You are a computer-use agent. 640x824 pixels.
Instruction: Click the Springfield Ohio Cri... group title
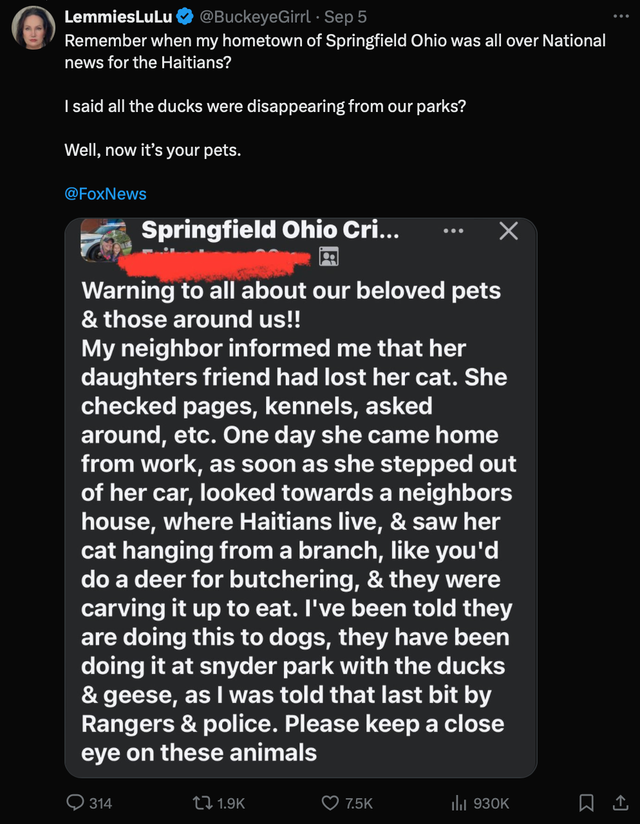270,231
